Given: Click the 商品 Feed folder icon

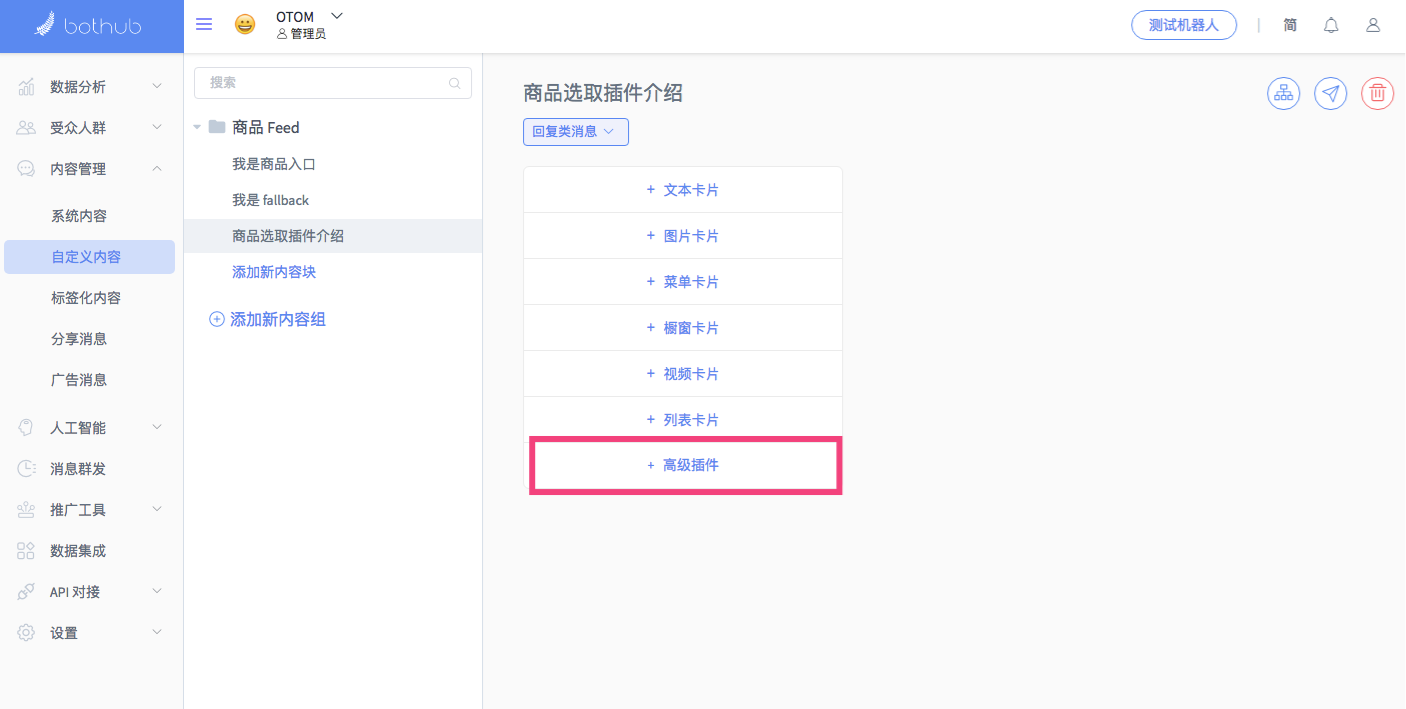Looking at the screenshot, I should (217, 127).
